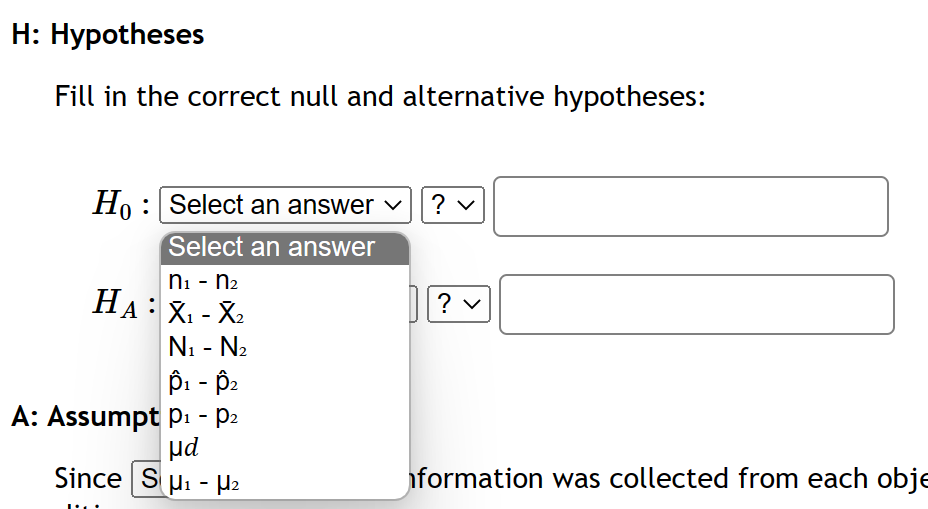Click the H0 value text box
The height and width of the screenshot is (509, 928).
click(690, 206)
